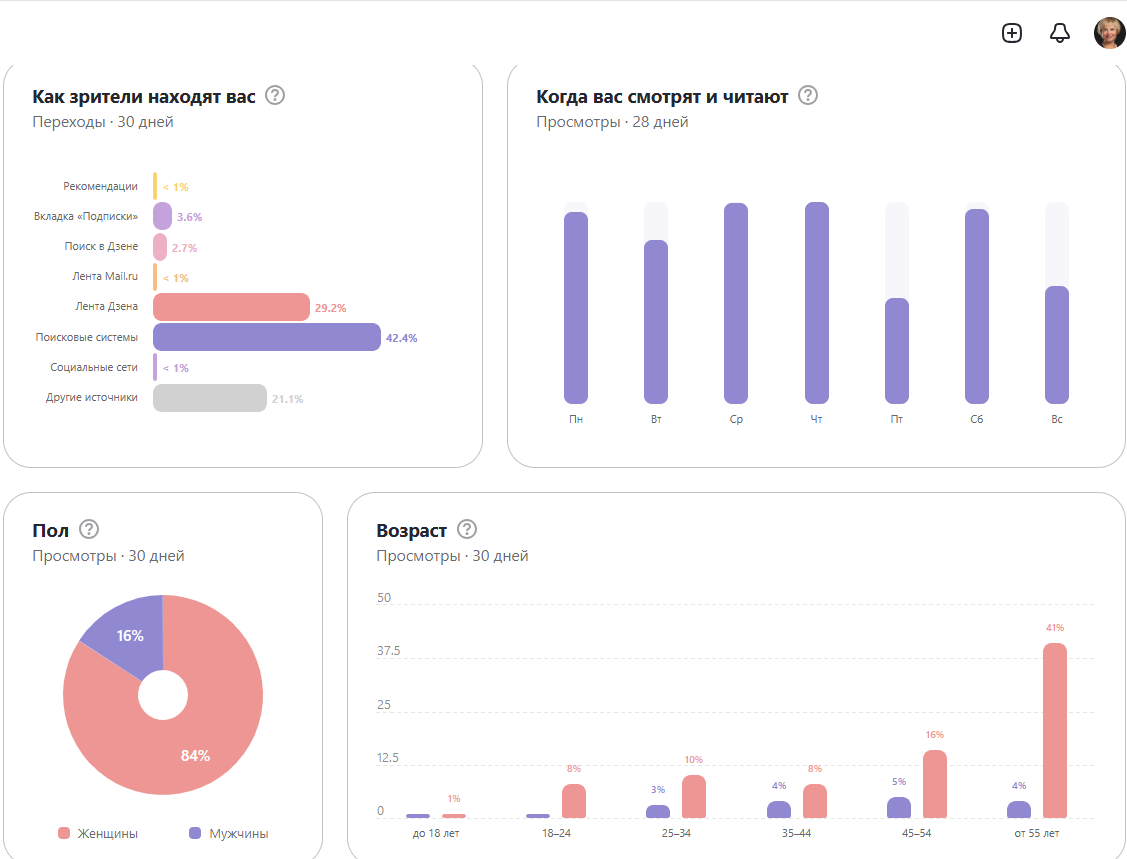Click the '18–24' axis label

point(556,833)
